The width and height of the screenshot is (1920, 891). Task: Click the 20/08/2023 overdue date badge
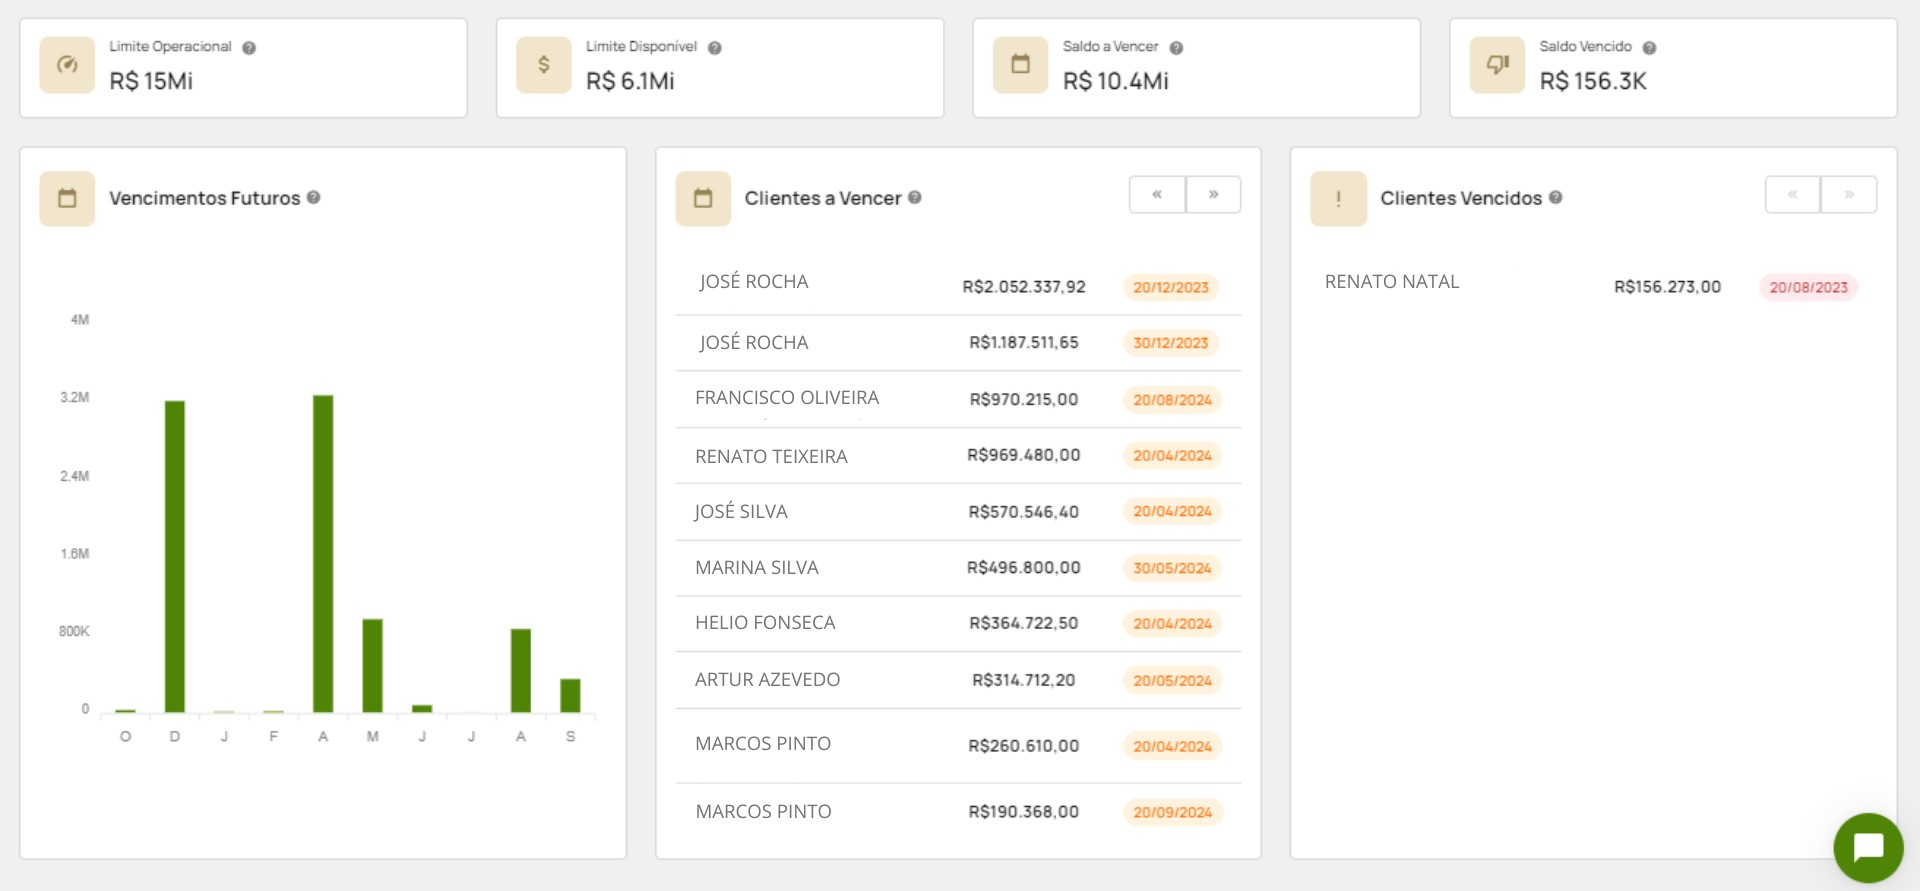pos(1808,288)
